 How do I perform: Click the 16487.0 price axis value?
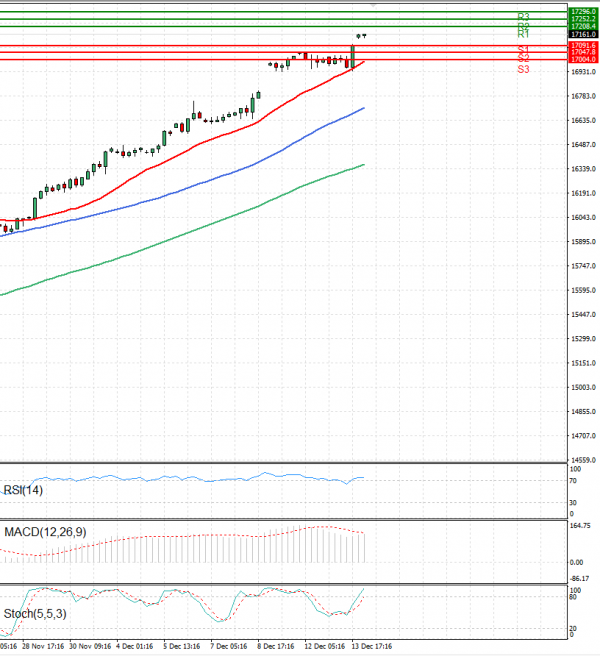click(x=583, y=145)
